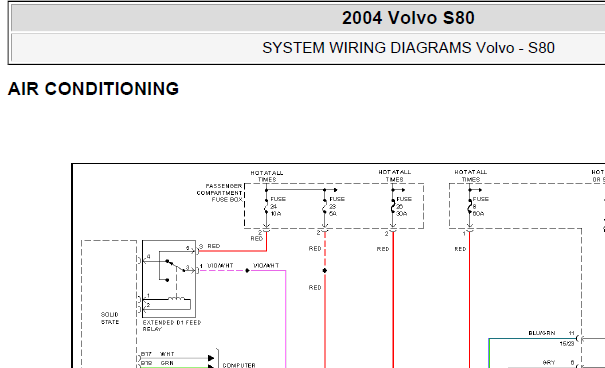Click the 'GRN' wire label
Screen dimensions: 605x368
click(167, 363)
